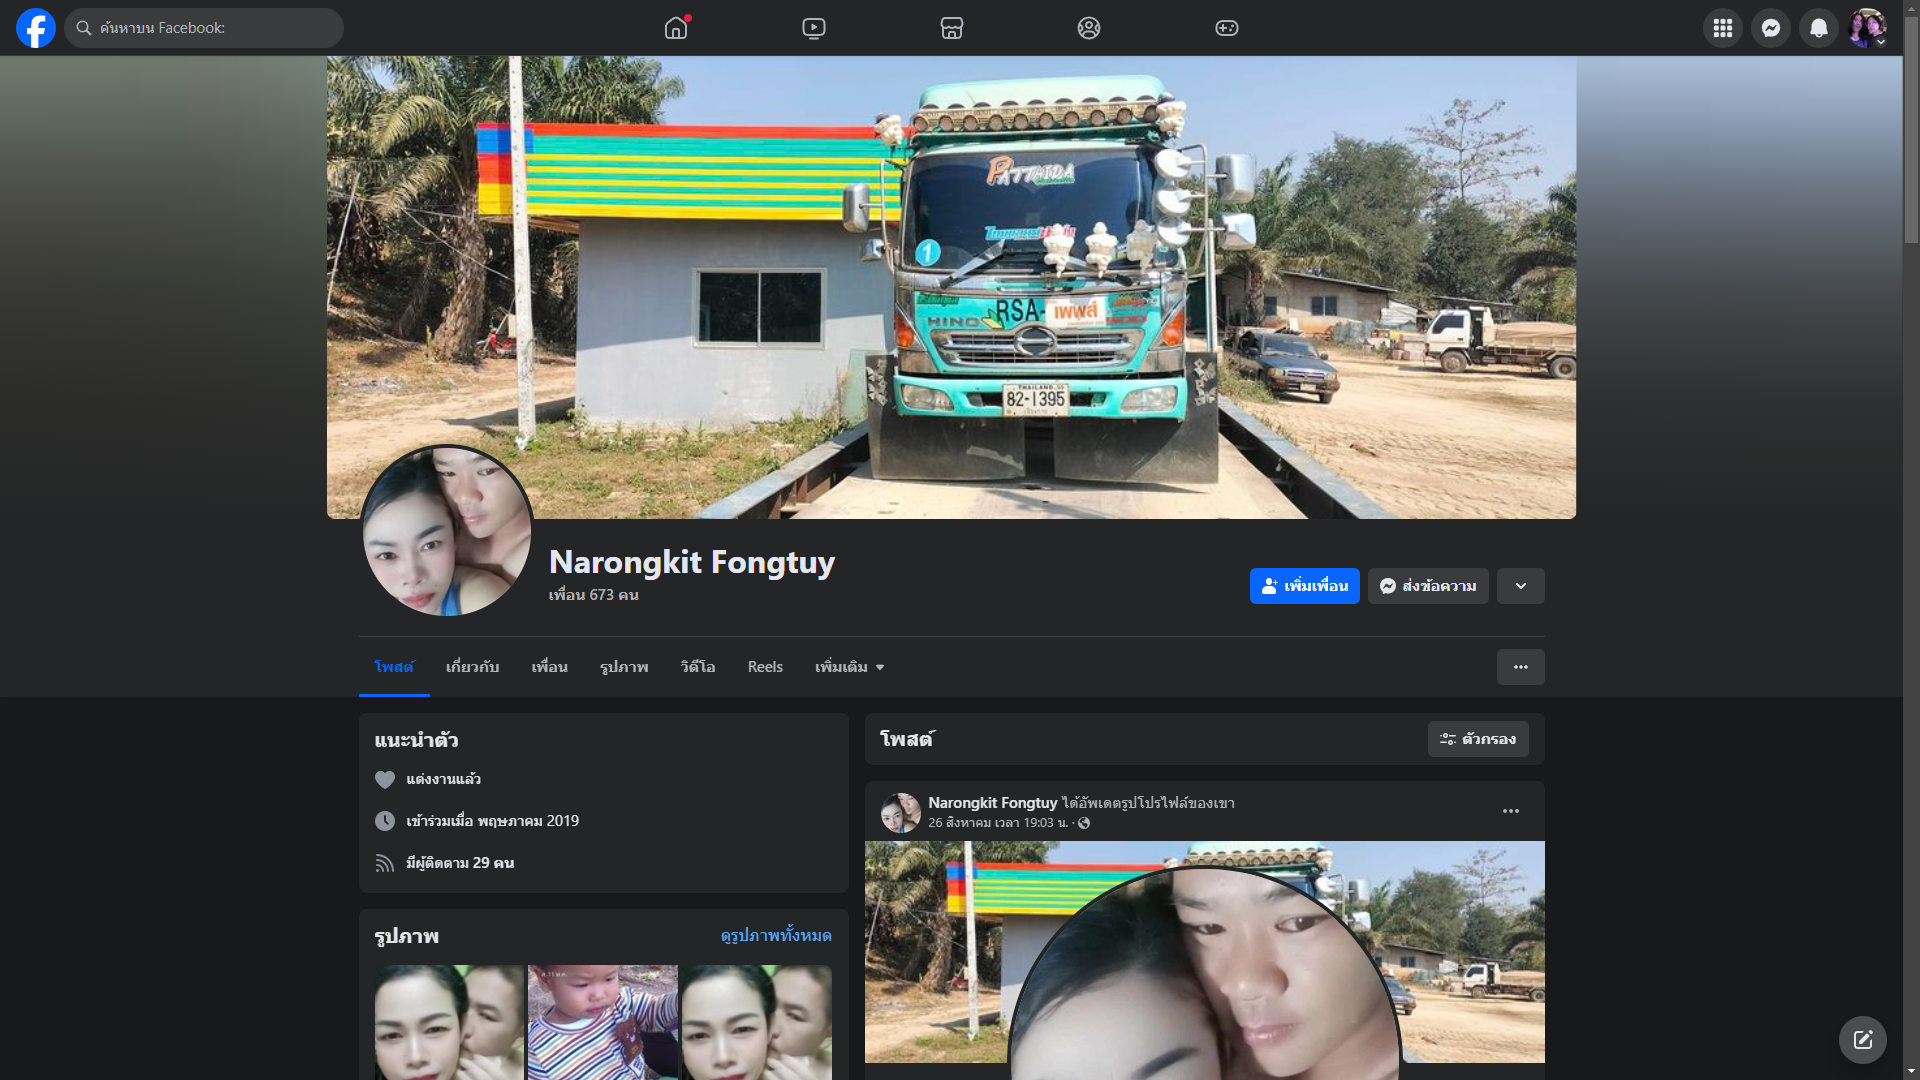
Task: Expand the เพิ่มเติม tab dropdown
Action: (849, 667)
